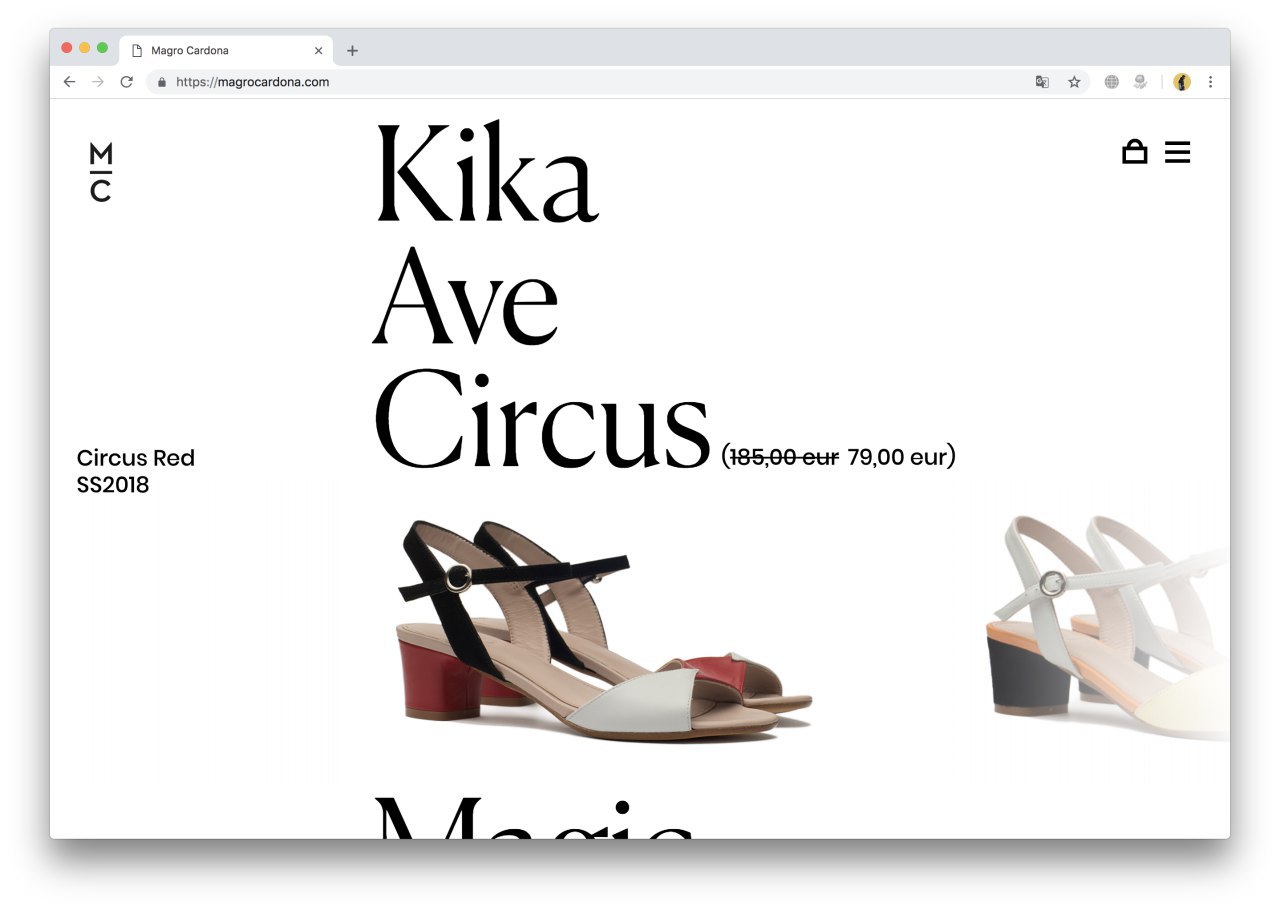This screenshot has height=910, width=1280.
Task: Click the globe extension icon
Action: [x=1111, y=82]
